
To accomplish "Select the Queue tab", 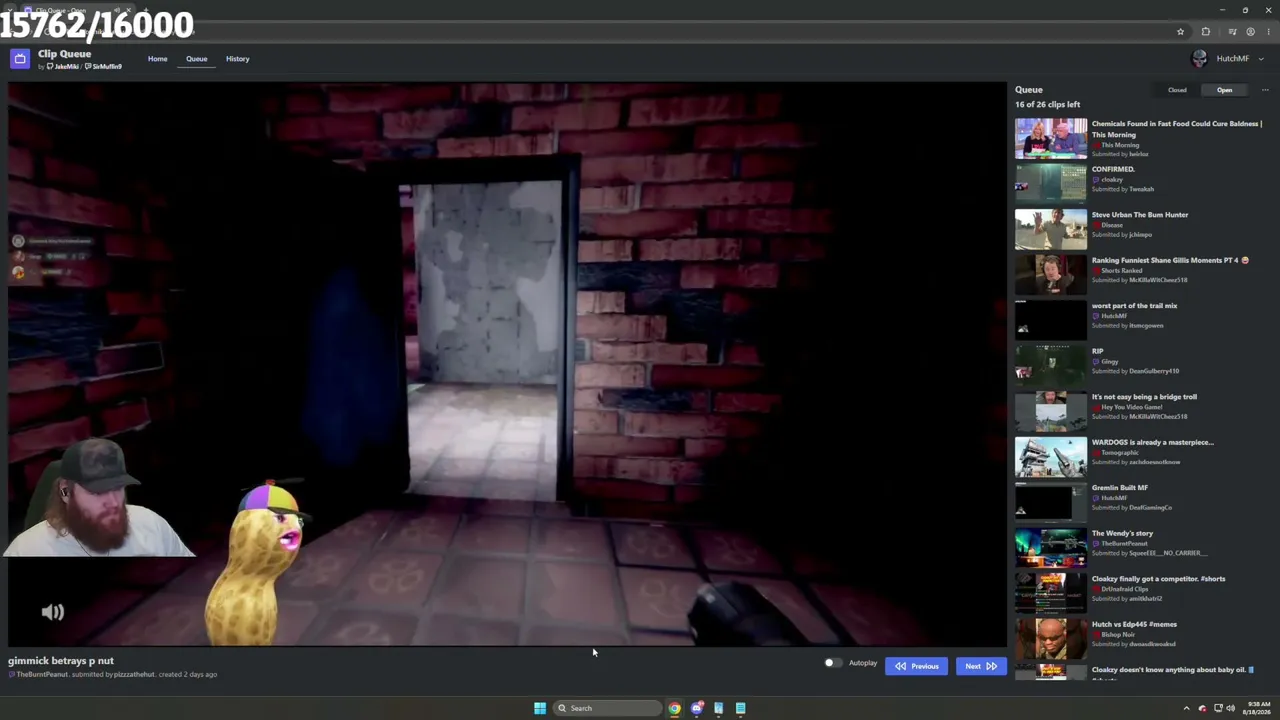I will pos(196,59).
